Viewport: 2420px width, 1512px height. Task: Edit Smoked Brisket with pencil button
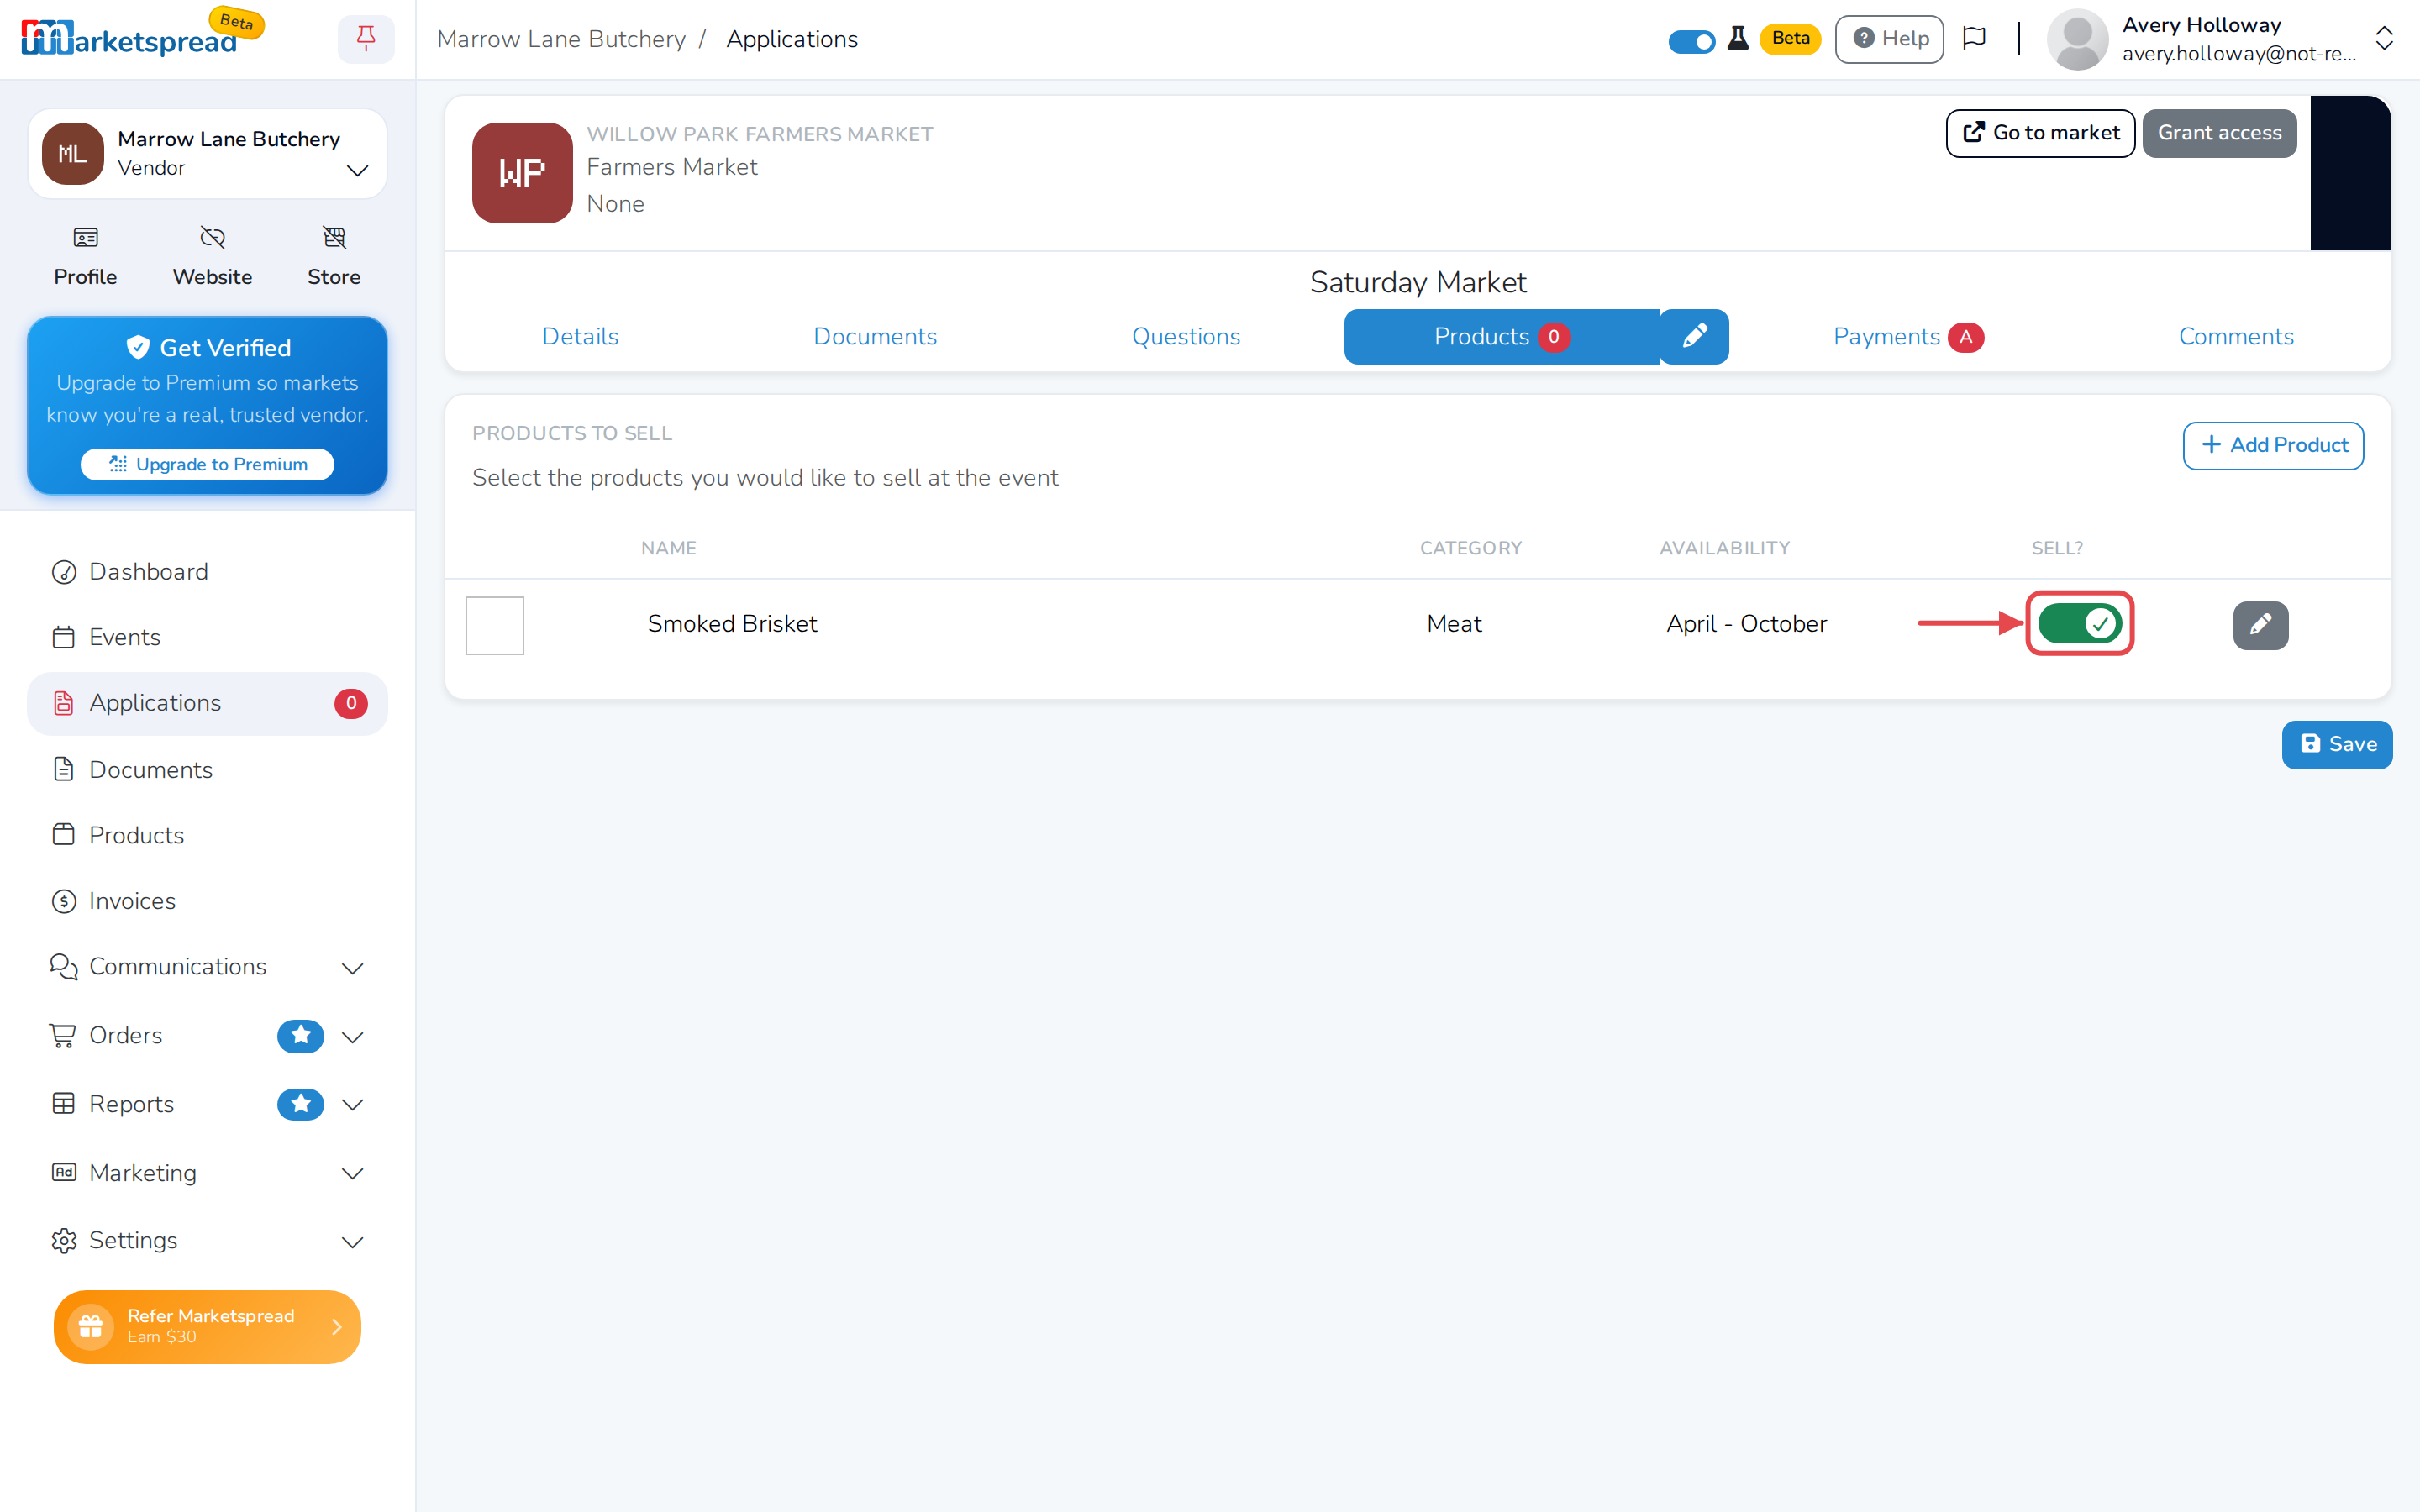pyautogui.click(x=2260, y=625)
